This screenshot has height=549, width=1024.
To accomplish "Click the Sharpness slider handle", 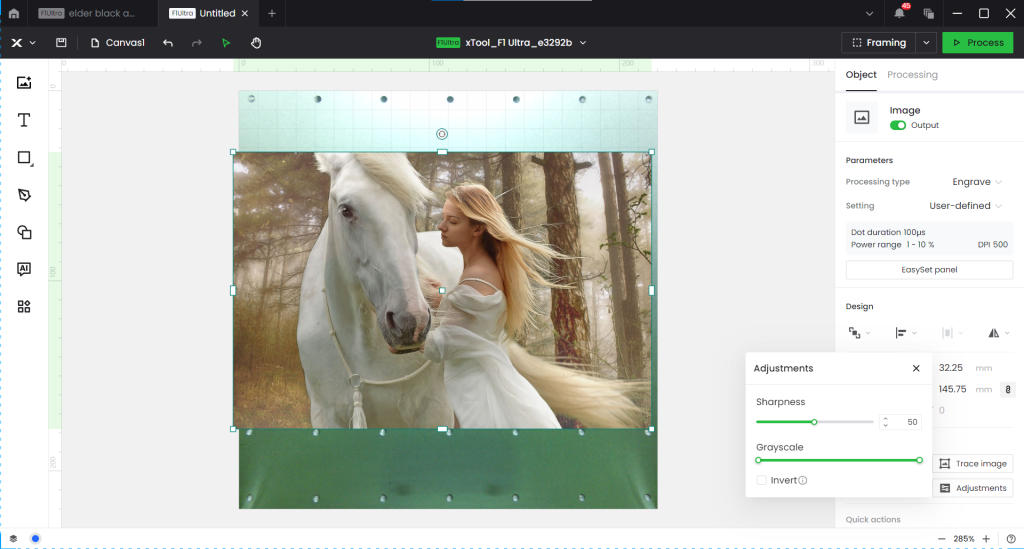I will 814,422.
